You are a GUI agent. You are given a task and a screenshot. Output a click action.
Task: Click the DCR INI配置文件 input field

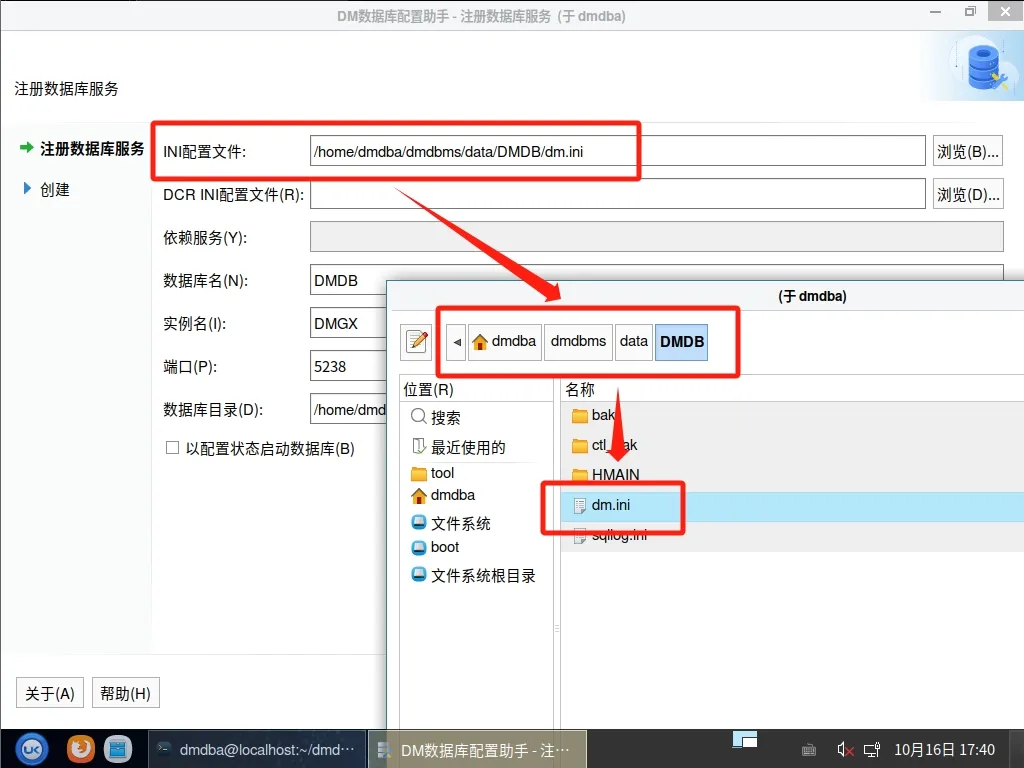617,194
